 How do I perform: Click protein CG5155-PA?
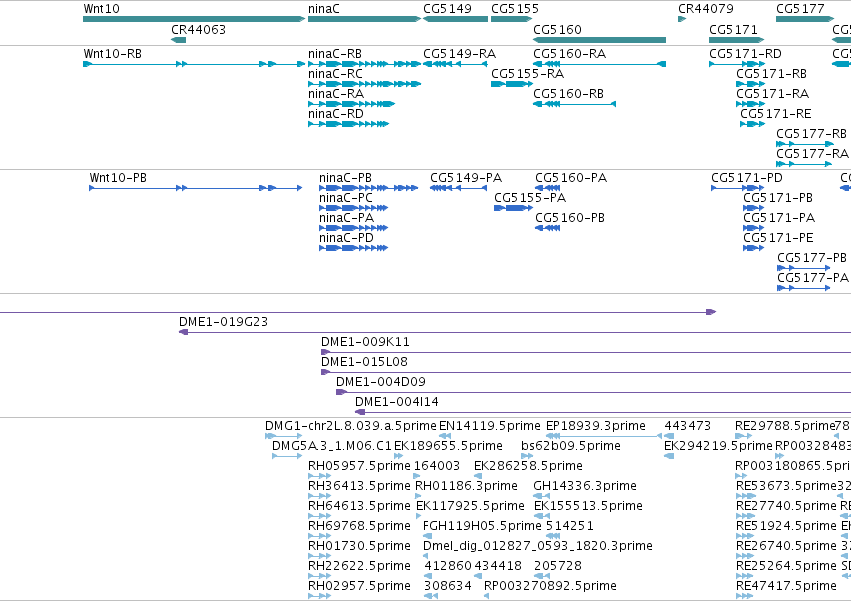click(513, 208)
